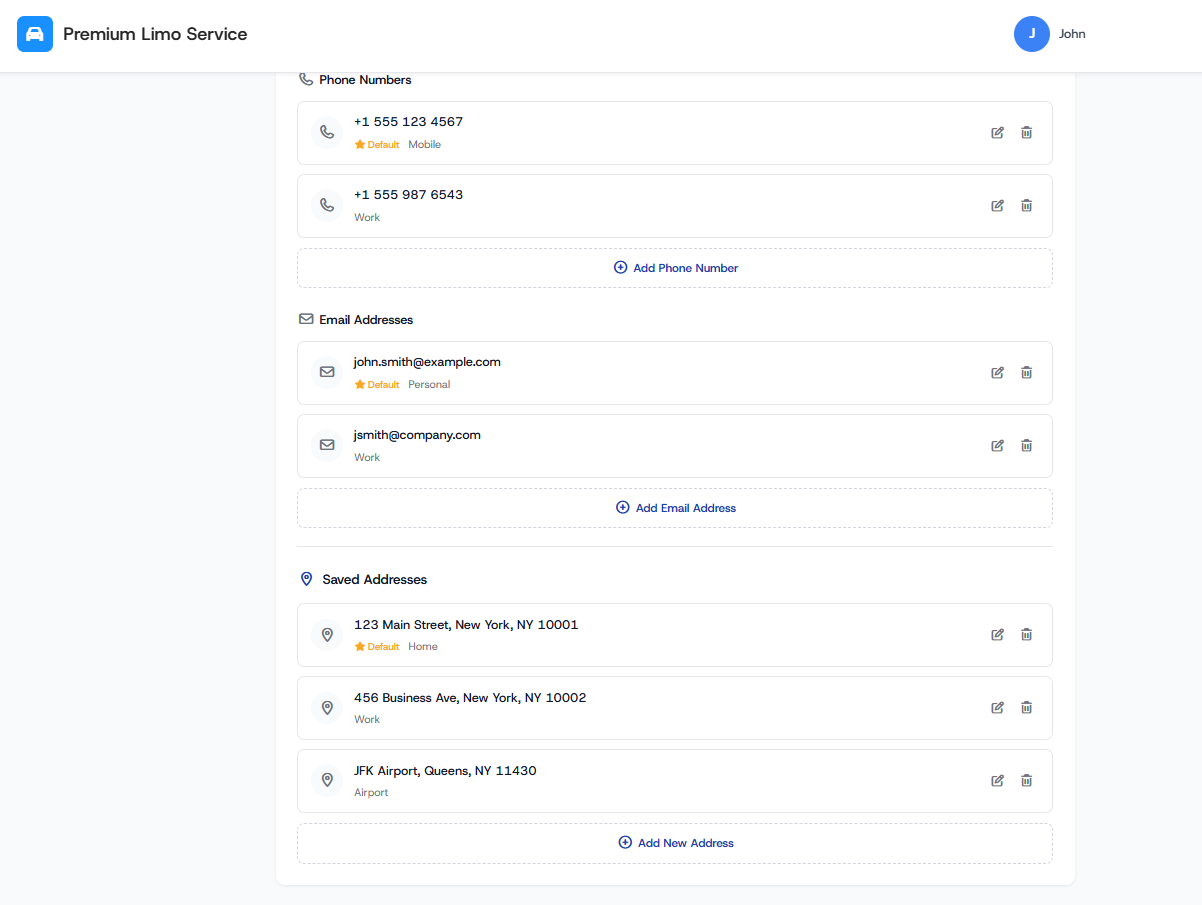Image resolution: width=1202 pixels, height=905 pixels.
Task: Delete jsmith@company.com email entry
Action: pyautogui.click(x=1026, y=446)
